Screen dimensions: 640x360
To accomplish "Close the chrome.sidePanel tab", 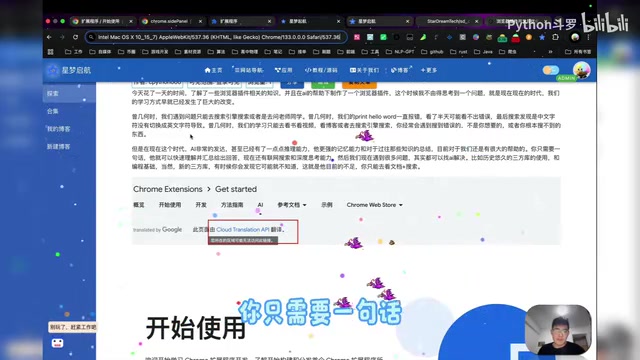I will pyautogui.click(x=200, y=21).
